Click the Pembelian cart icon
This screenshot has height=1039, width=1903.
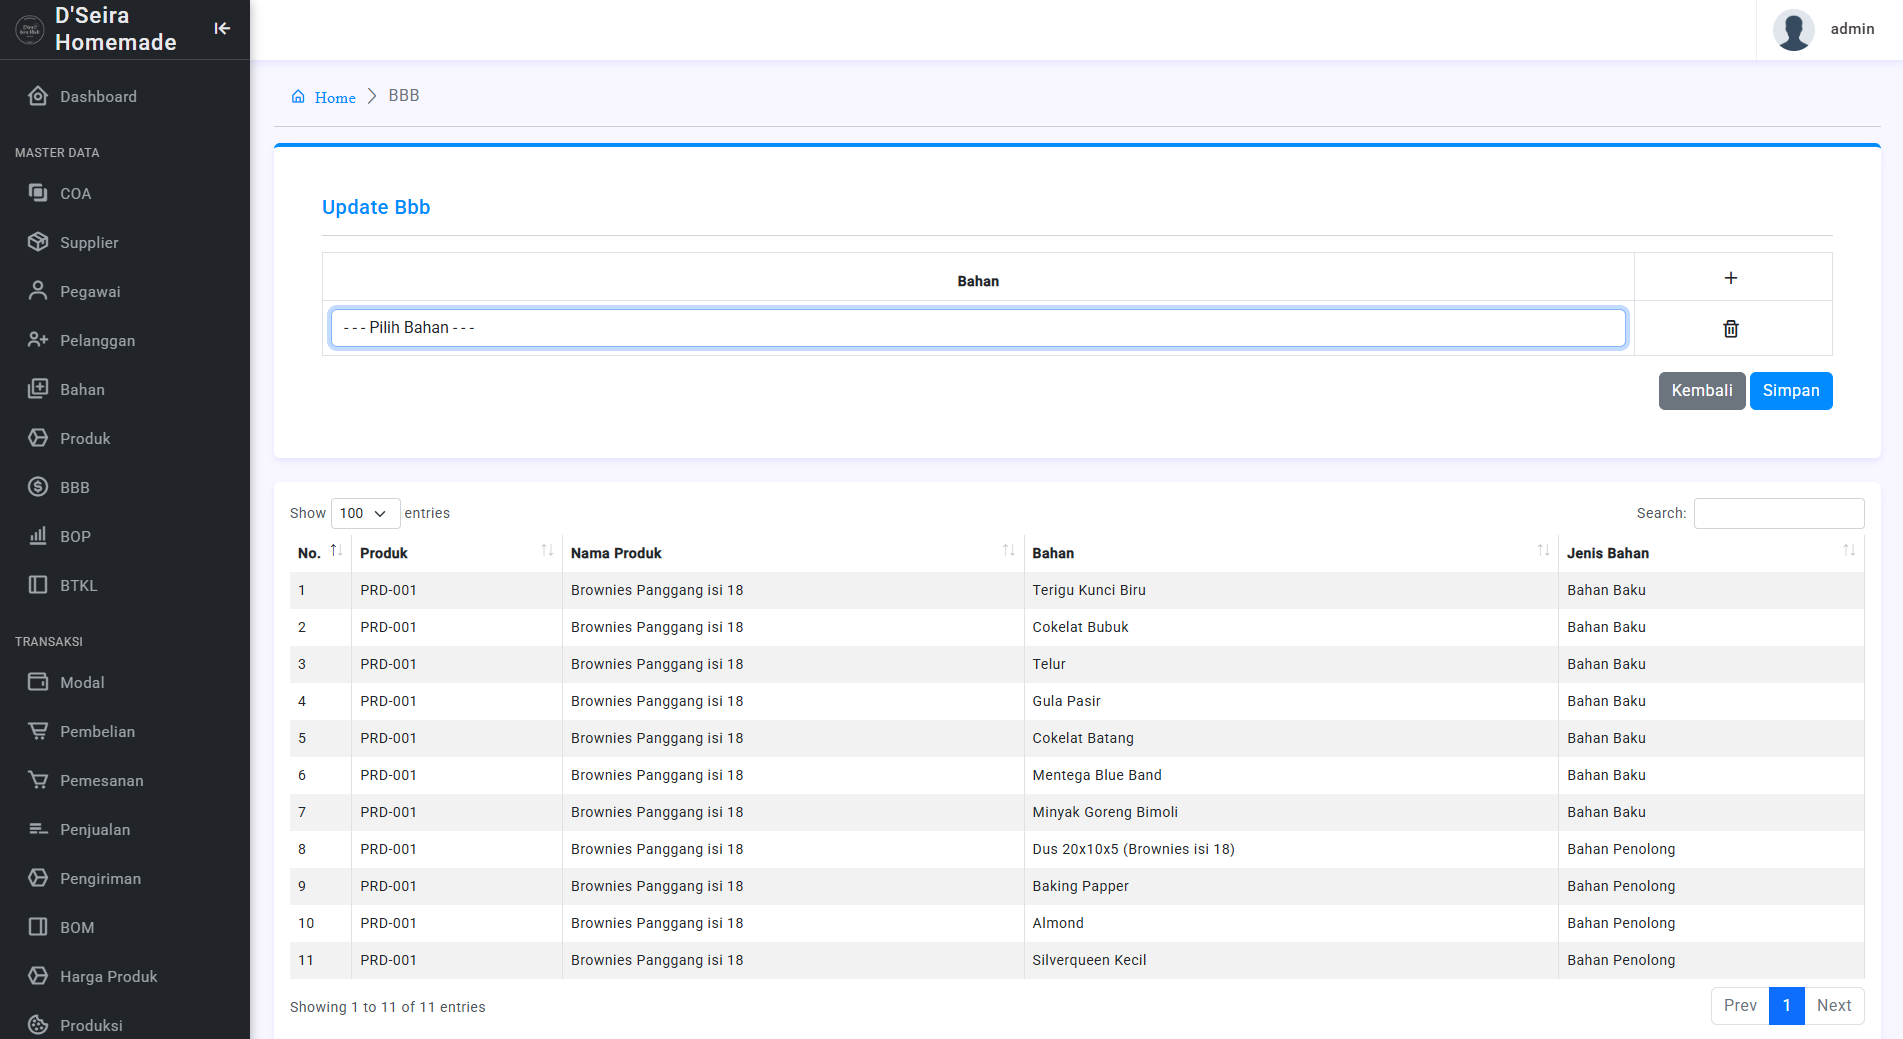point(38,731)
